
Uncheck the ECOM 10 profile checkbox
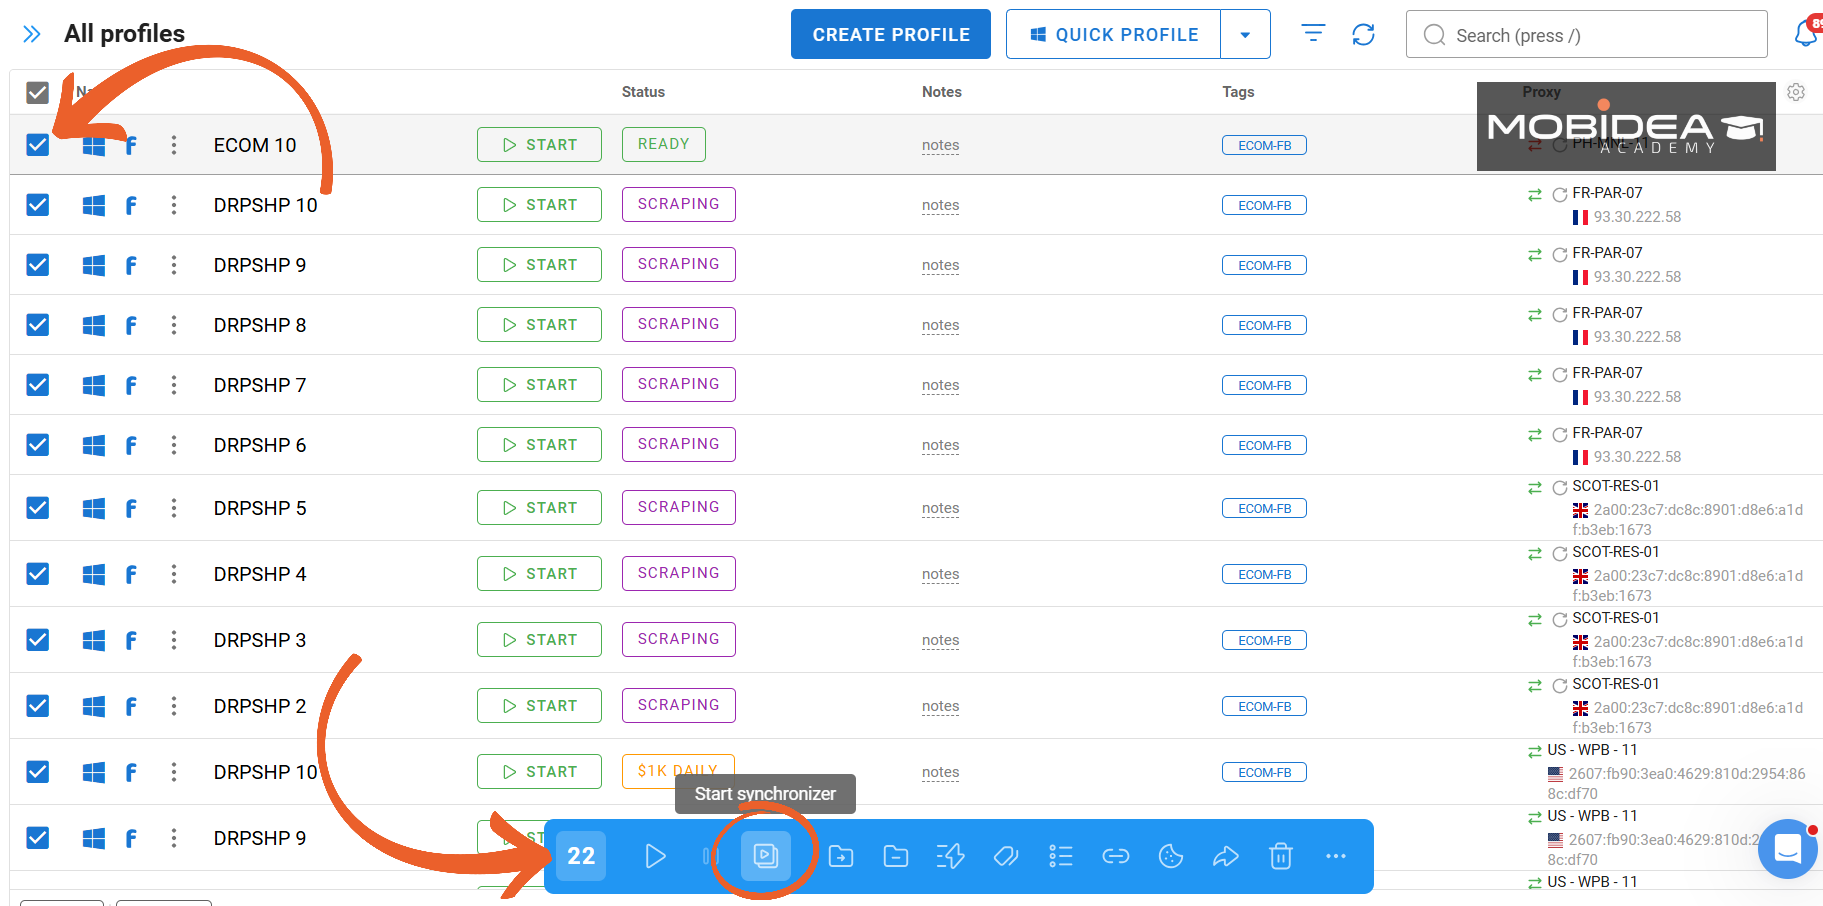point(37,145)
